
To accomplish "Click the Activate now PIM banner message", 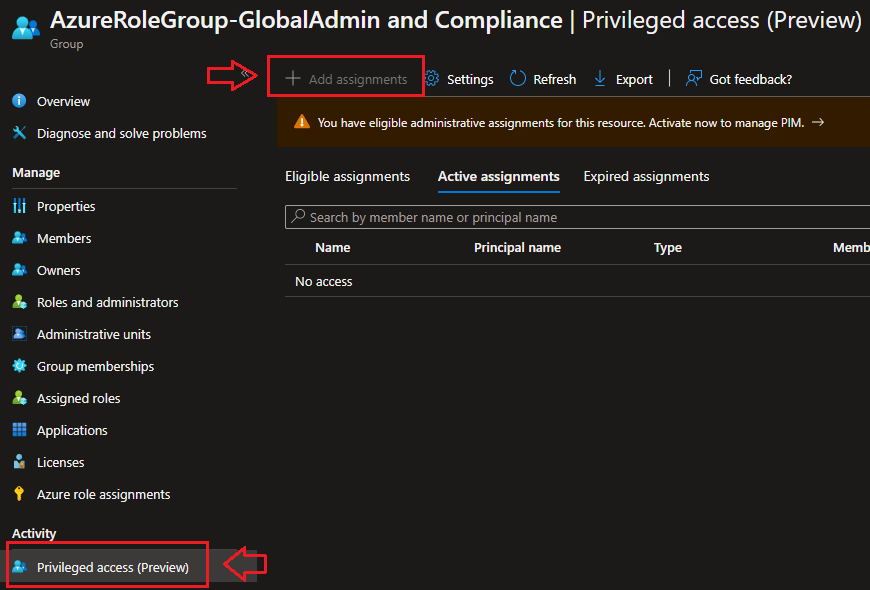I will (560, 123).
